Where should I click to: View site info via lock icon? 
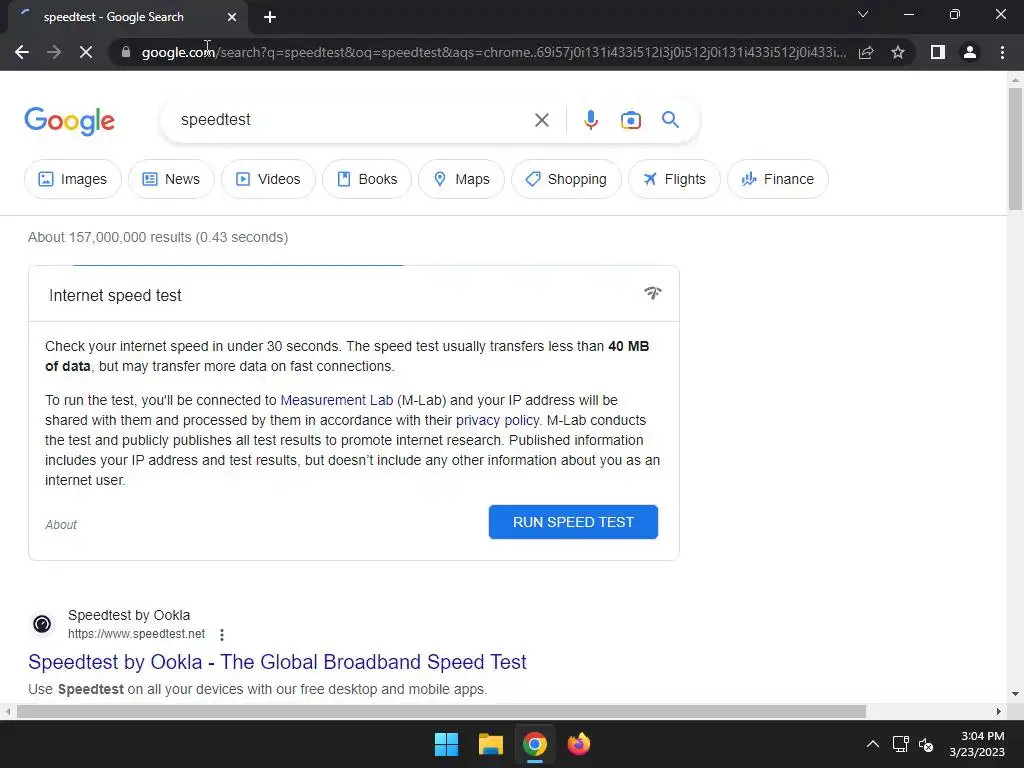click(x=126, y=52)
